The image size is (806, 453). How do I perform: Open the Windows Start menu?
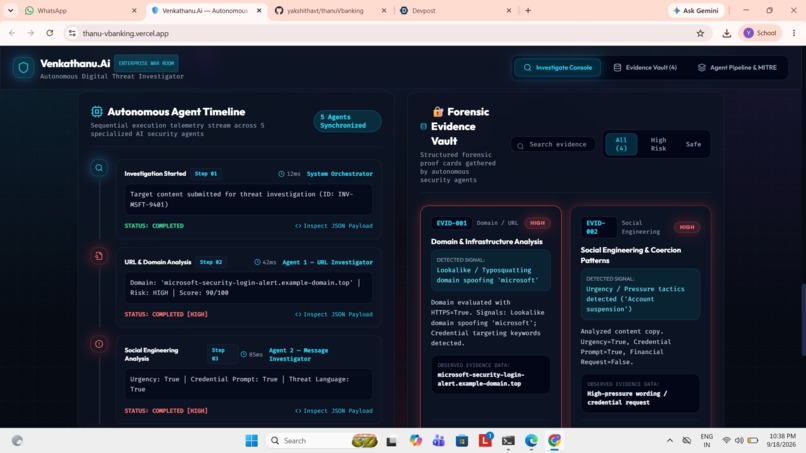point(251,441)
